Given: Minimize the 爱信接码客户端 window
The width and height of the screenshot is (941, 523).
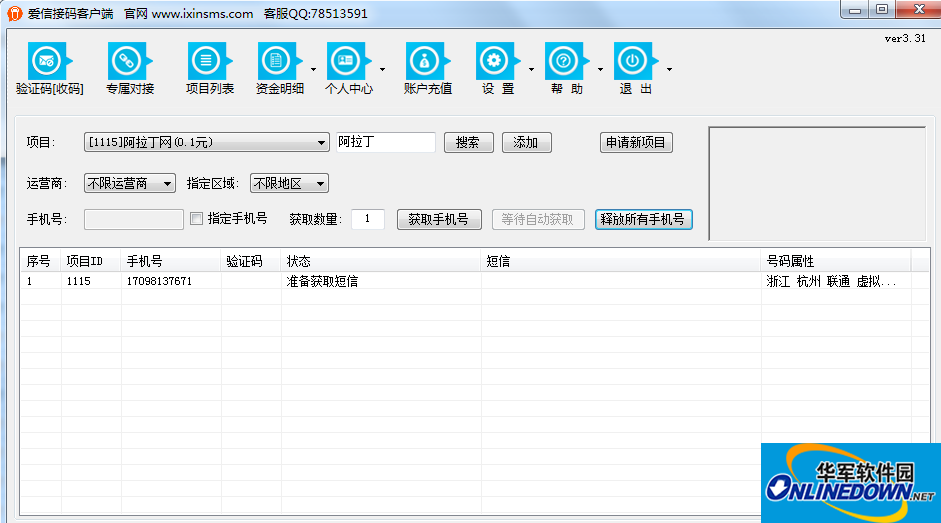Looking at the screenshot, I should click(855, 10).
